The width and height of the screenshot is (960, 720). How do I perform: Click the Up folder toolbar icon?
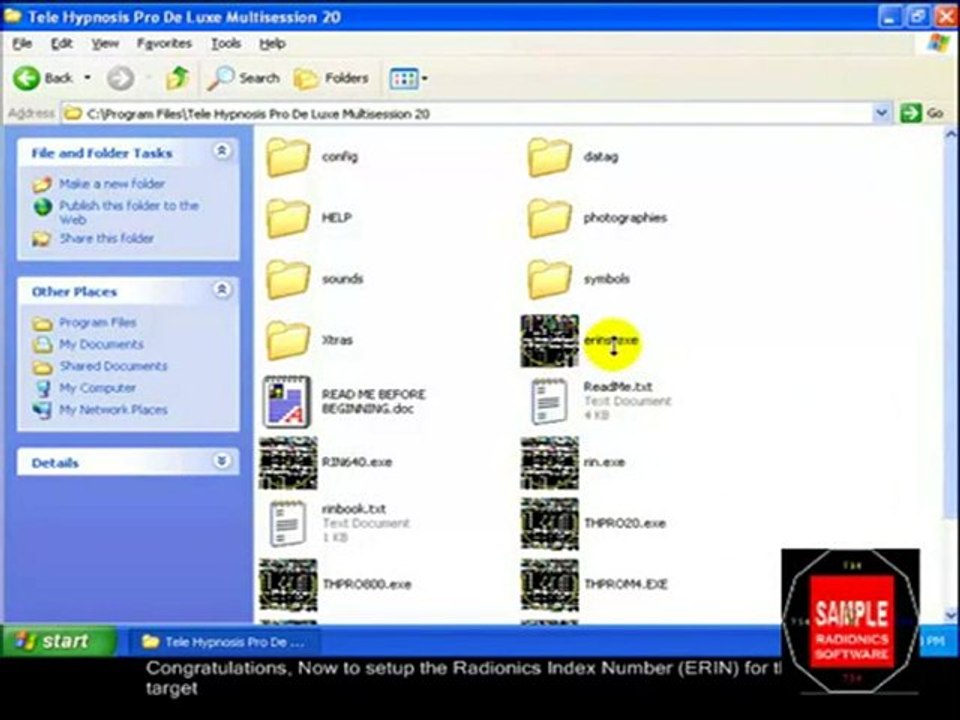[178, 78]
